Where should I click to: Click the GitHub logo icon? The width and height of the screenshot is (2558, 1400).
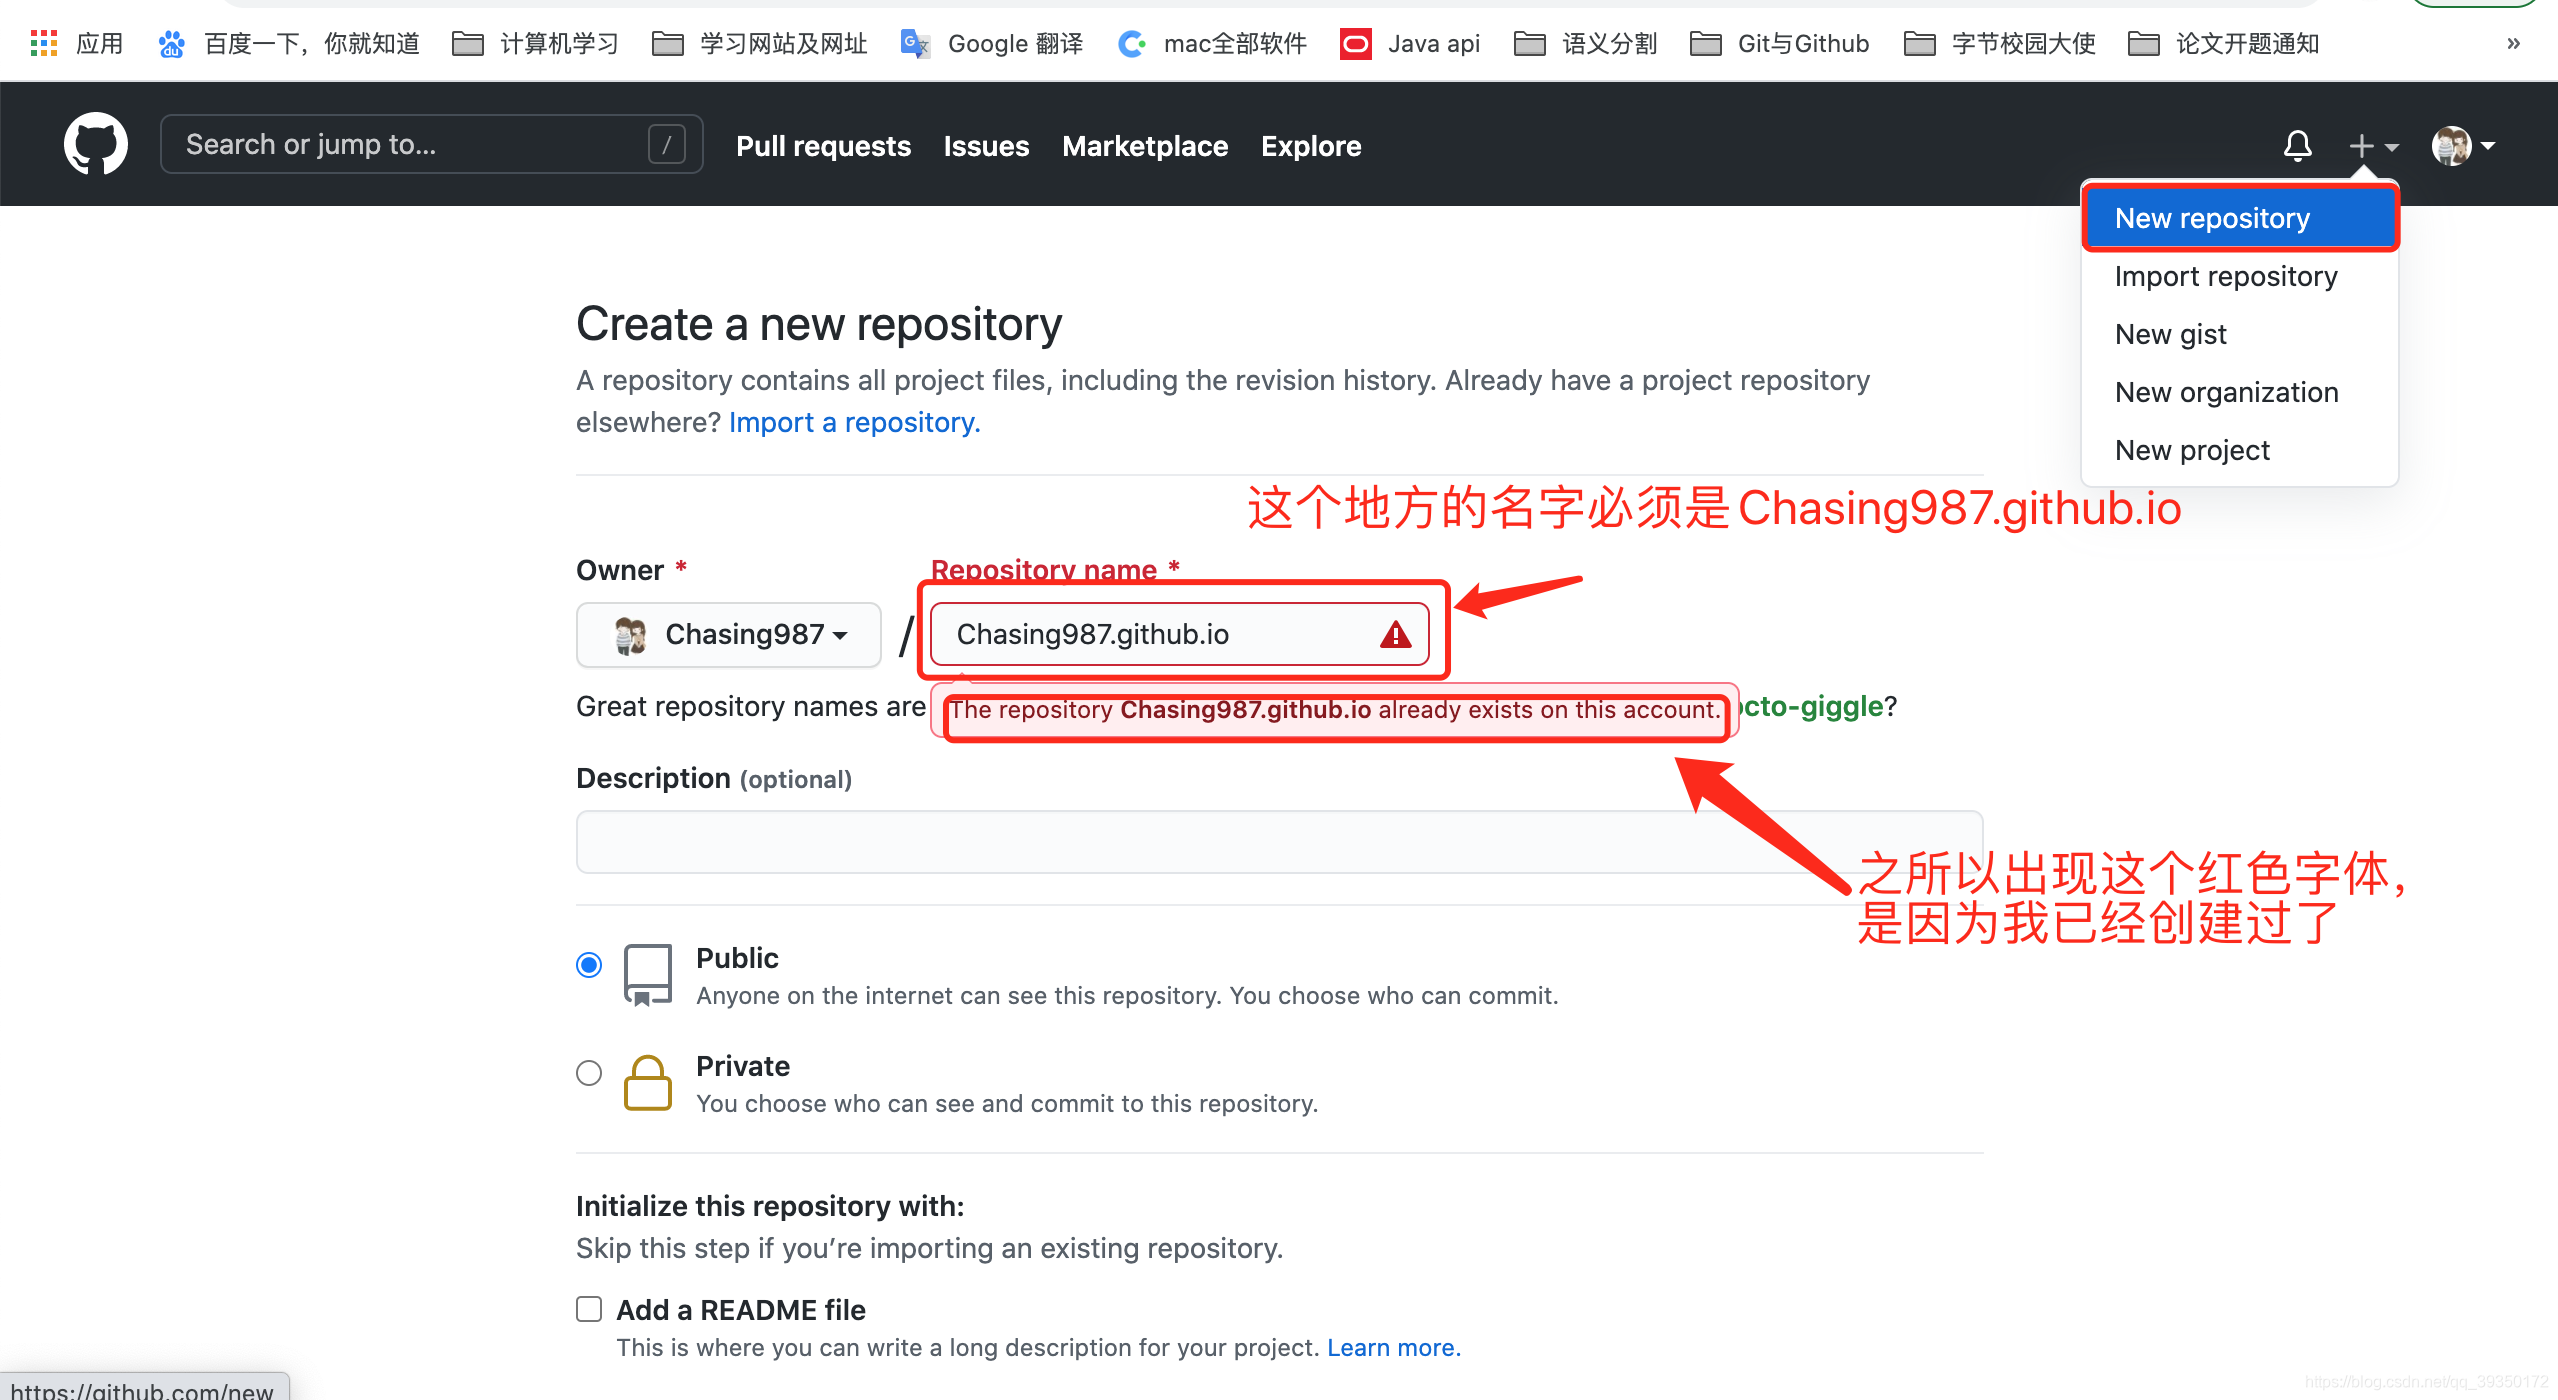coord(97,145)
